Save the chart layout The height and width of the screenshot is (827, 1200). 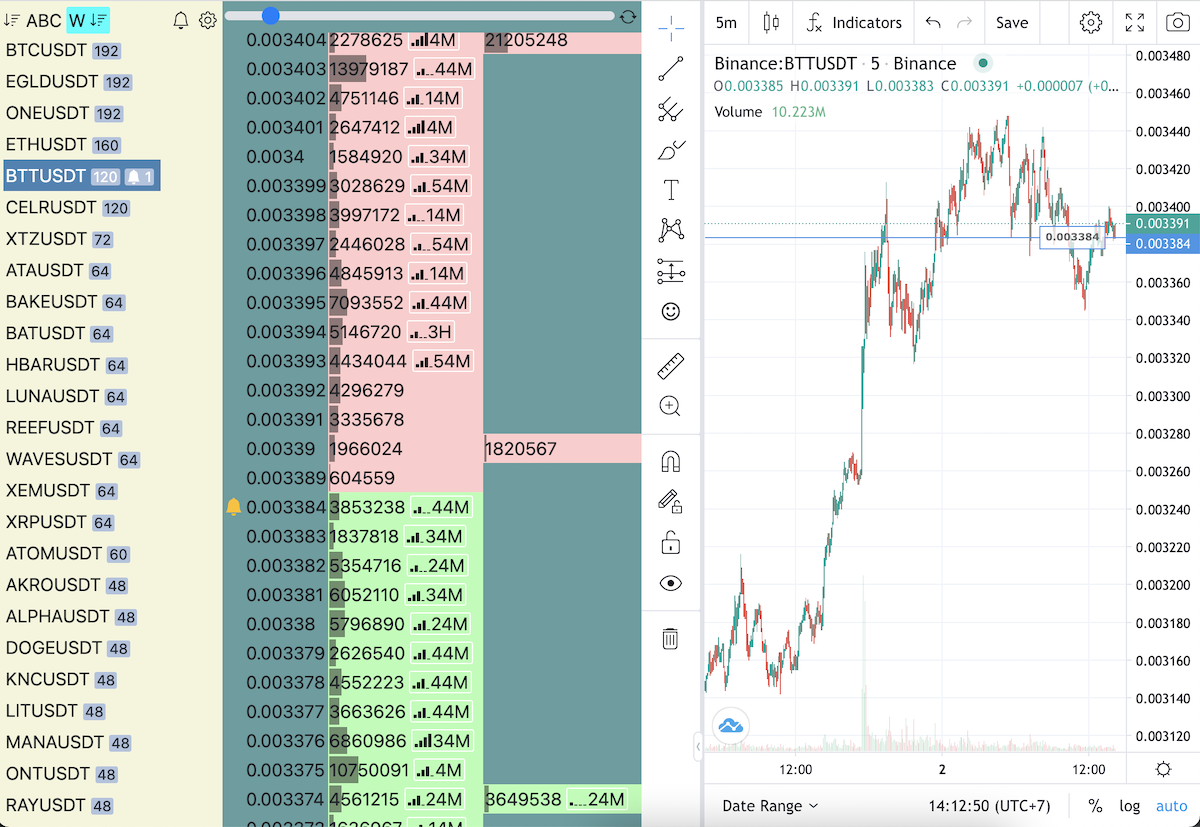[1012, 22]
